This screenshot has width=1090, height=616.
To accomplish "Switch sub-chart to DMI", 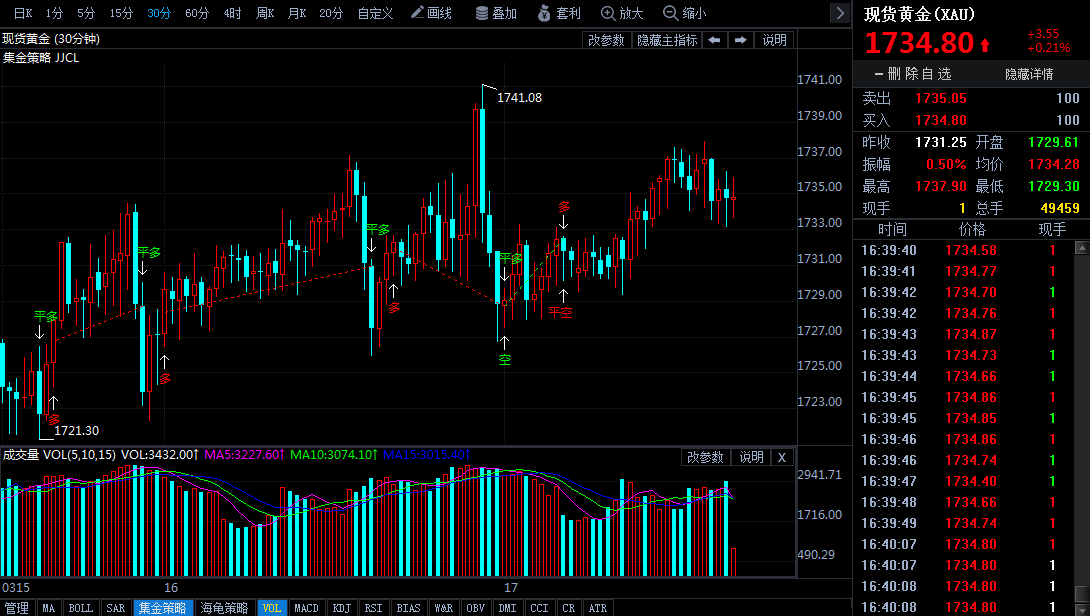I will (x=507, y=608).
